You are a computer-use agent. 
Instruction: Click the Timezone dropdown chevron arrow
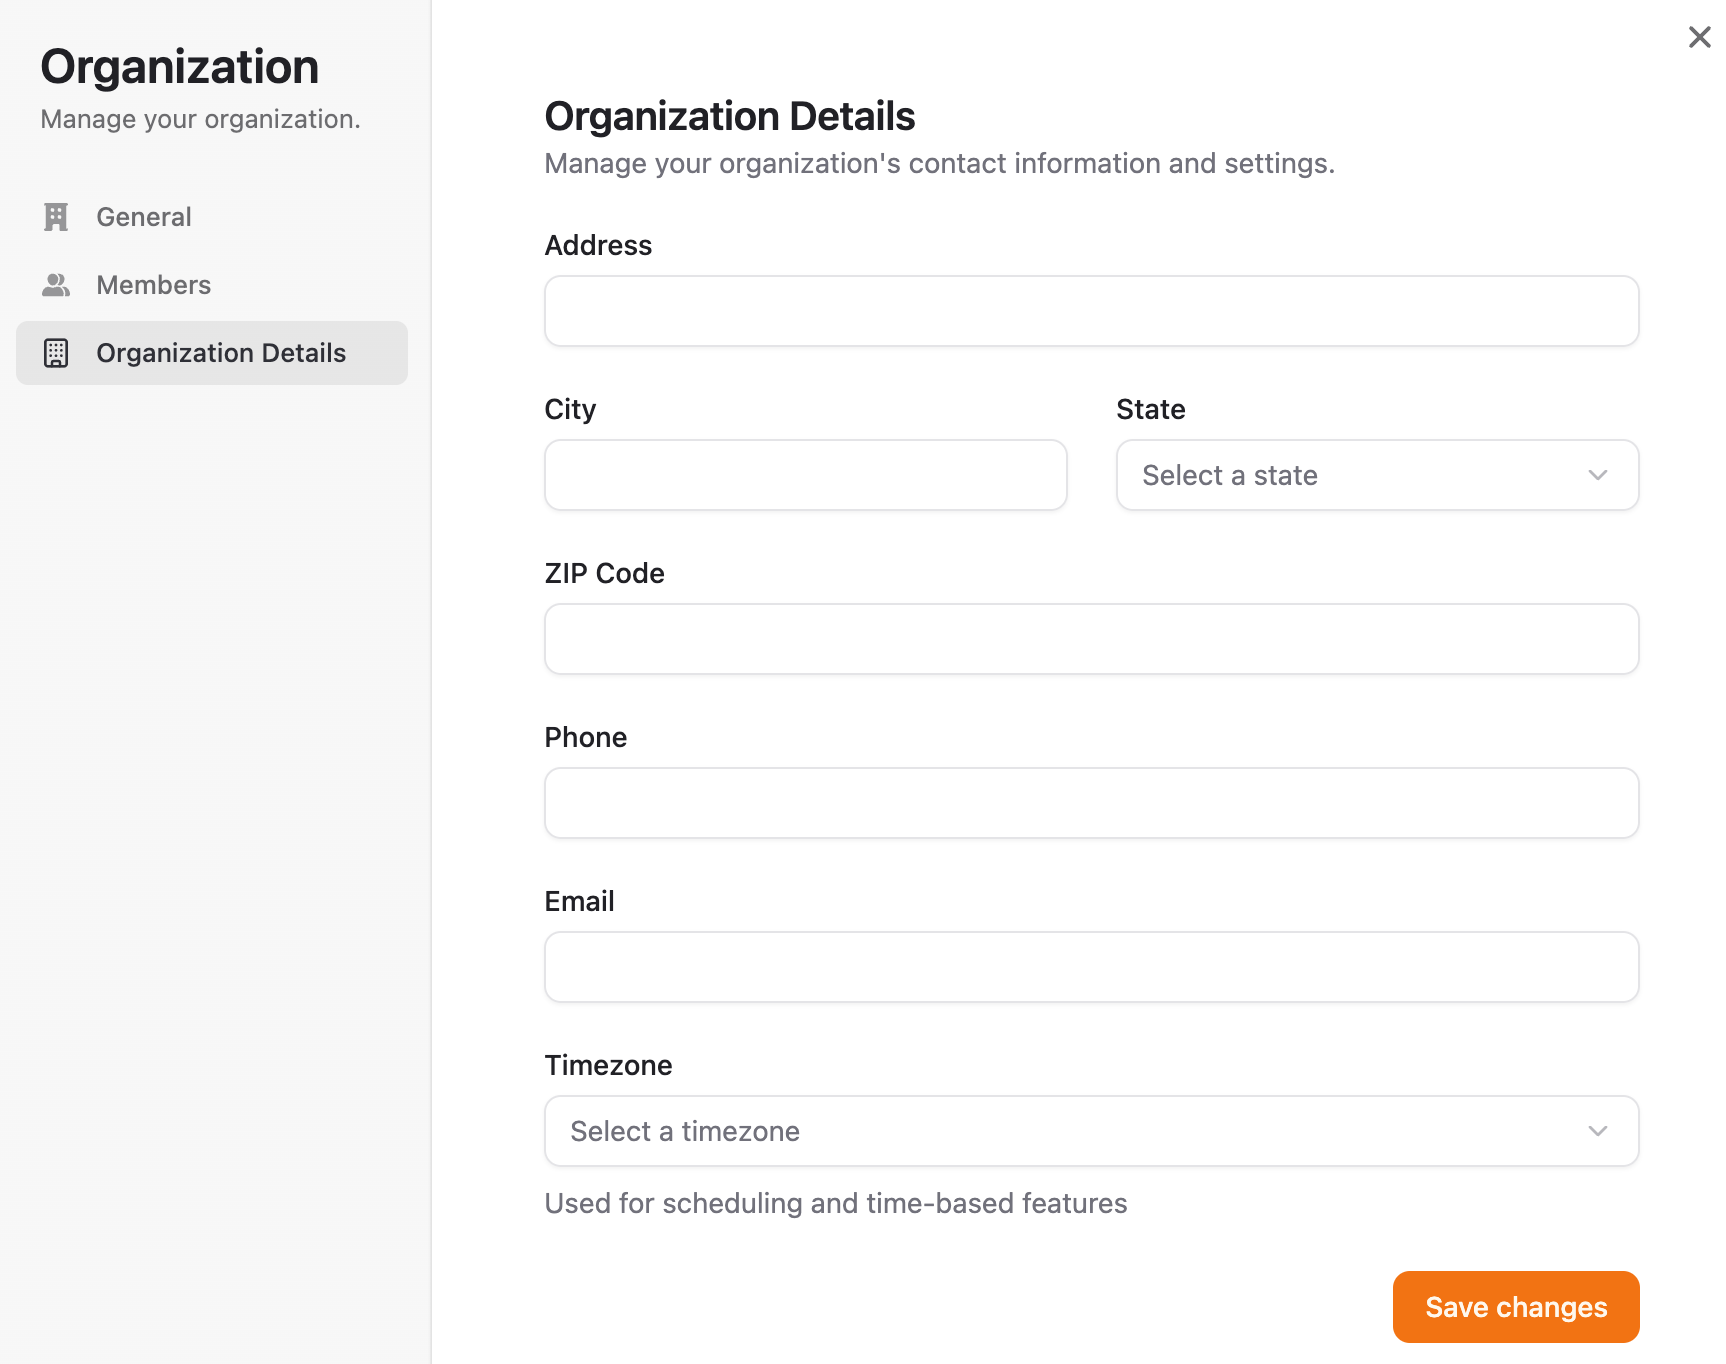tap(1597, 1131)
